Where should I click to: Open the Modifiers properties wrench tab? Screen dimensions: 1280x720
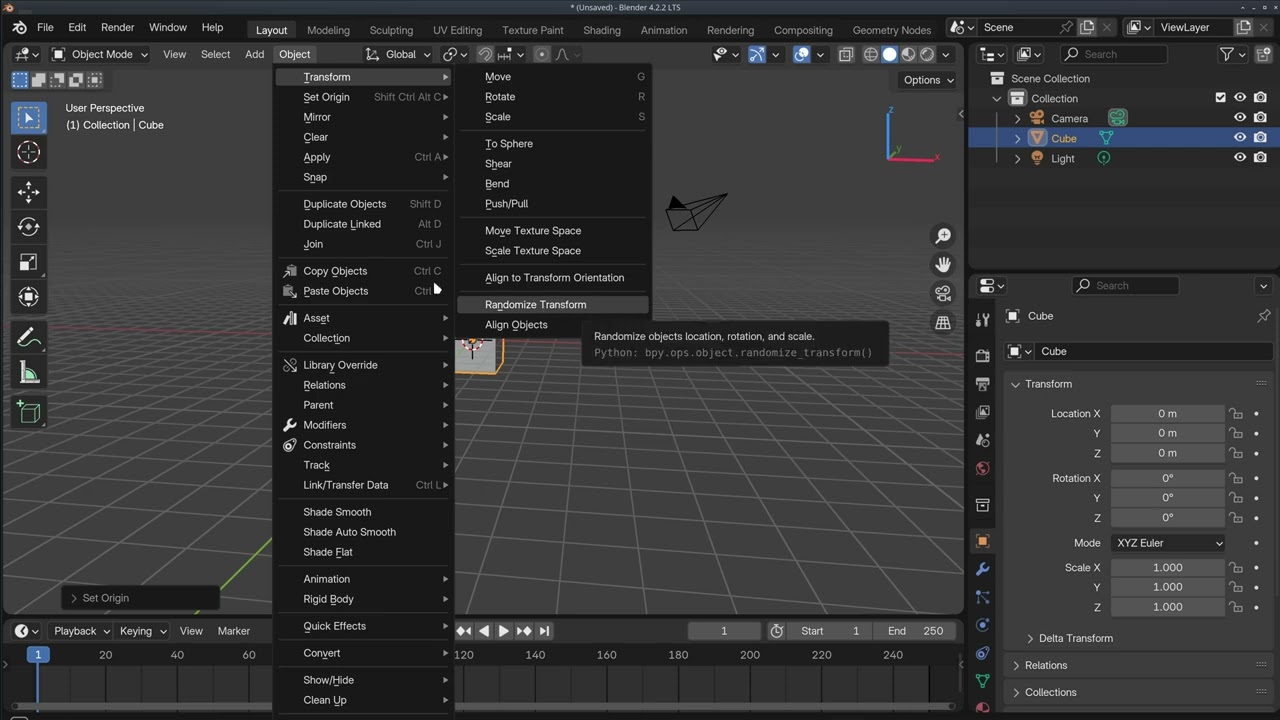(x=982, y=569)
